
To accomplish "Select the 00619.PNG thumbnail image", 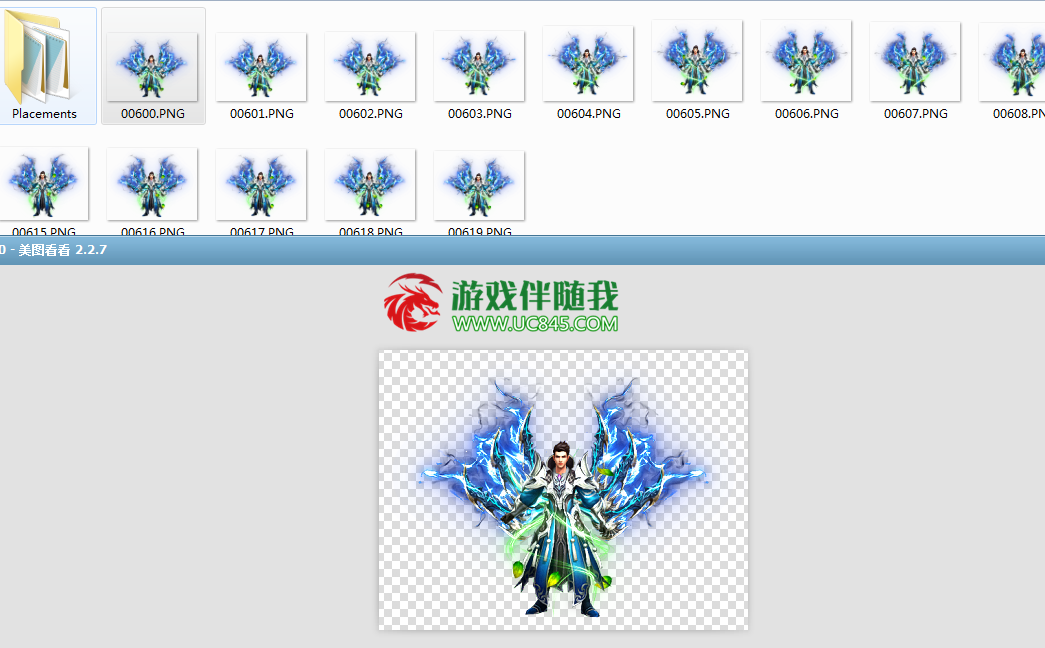I will click(479, 185).
